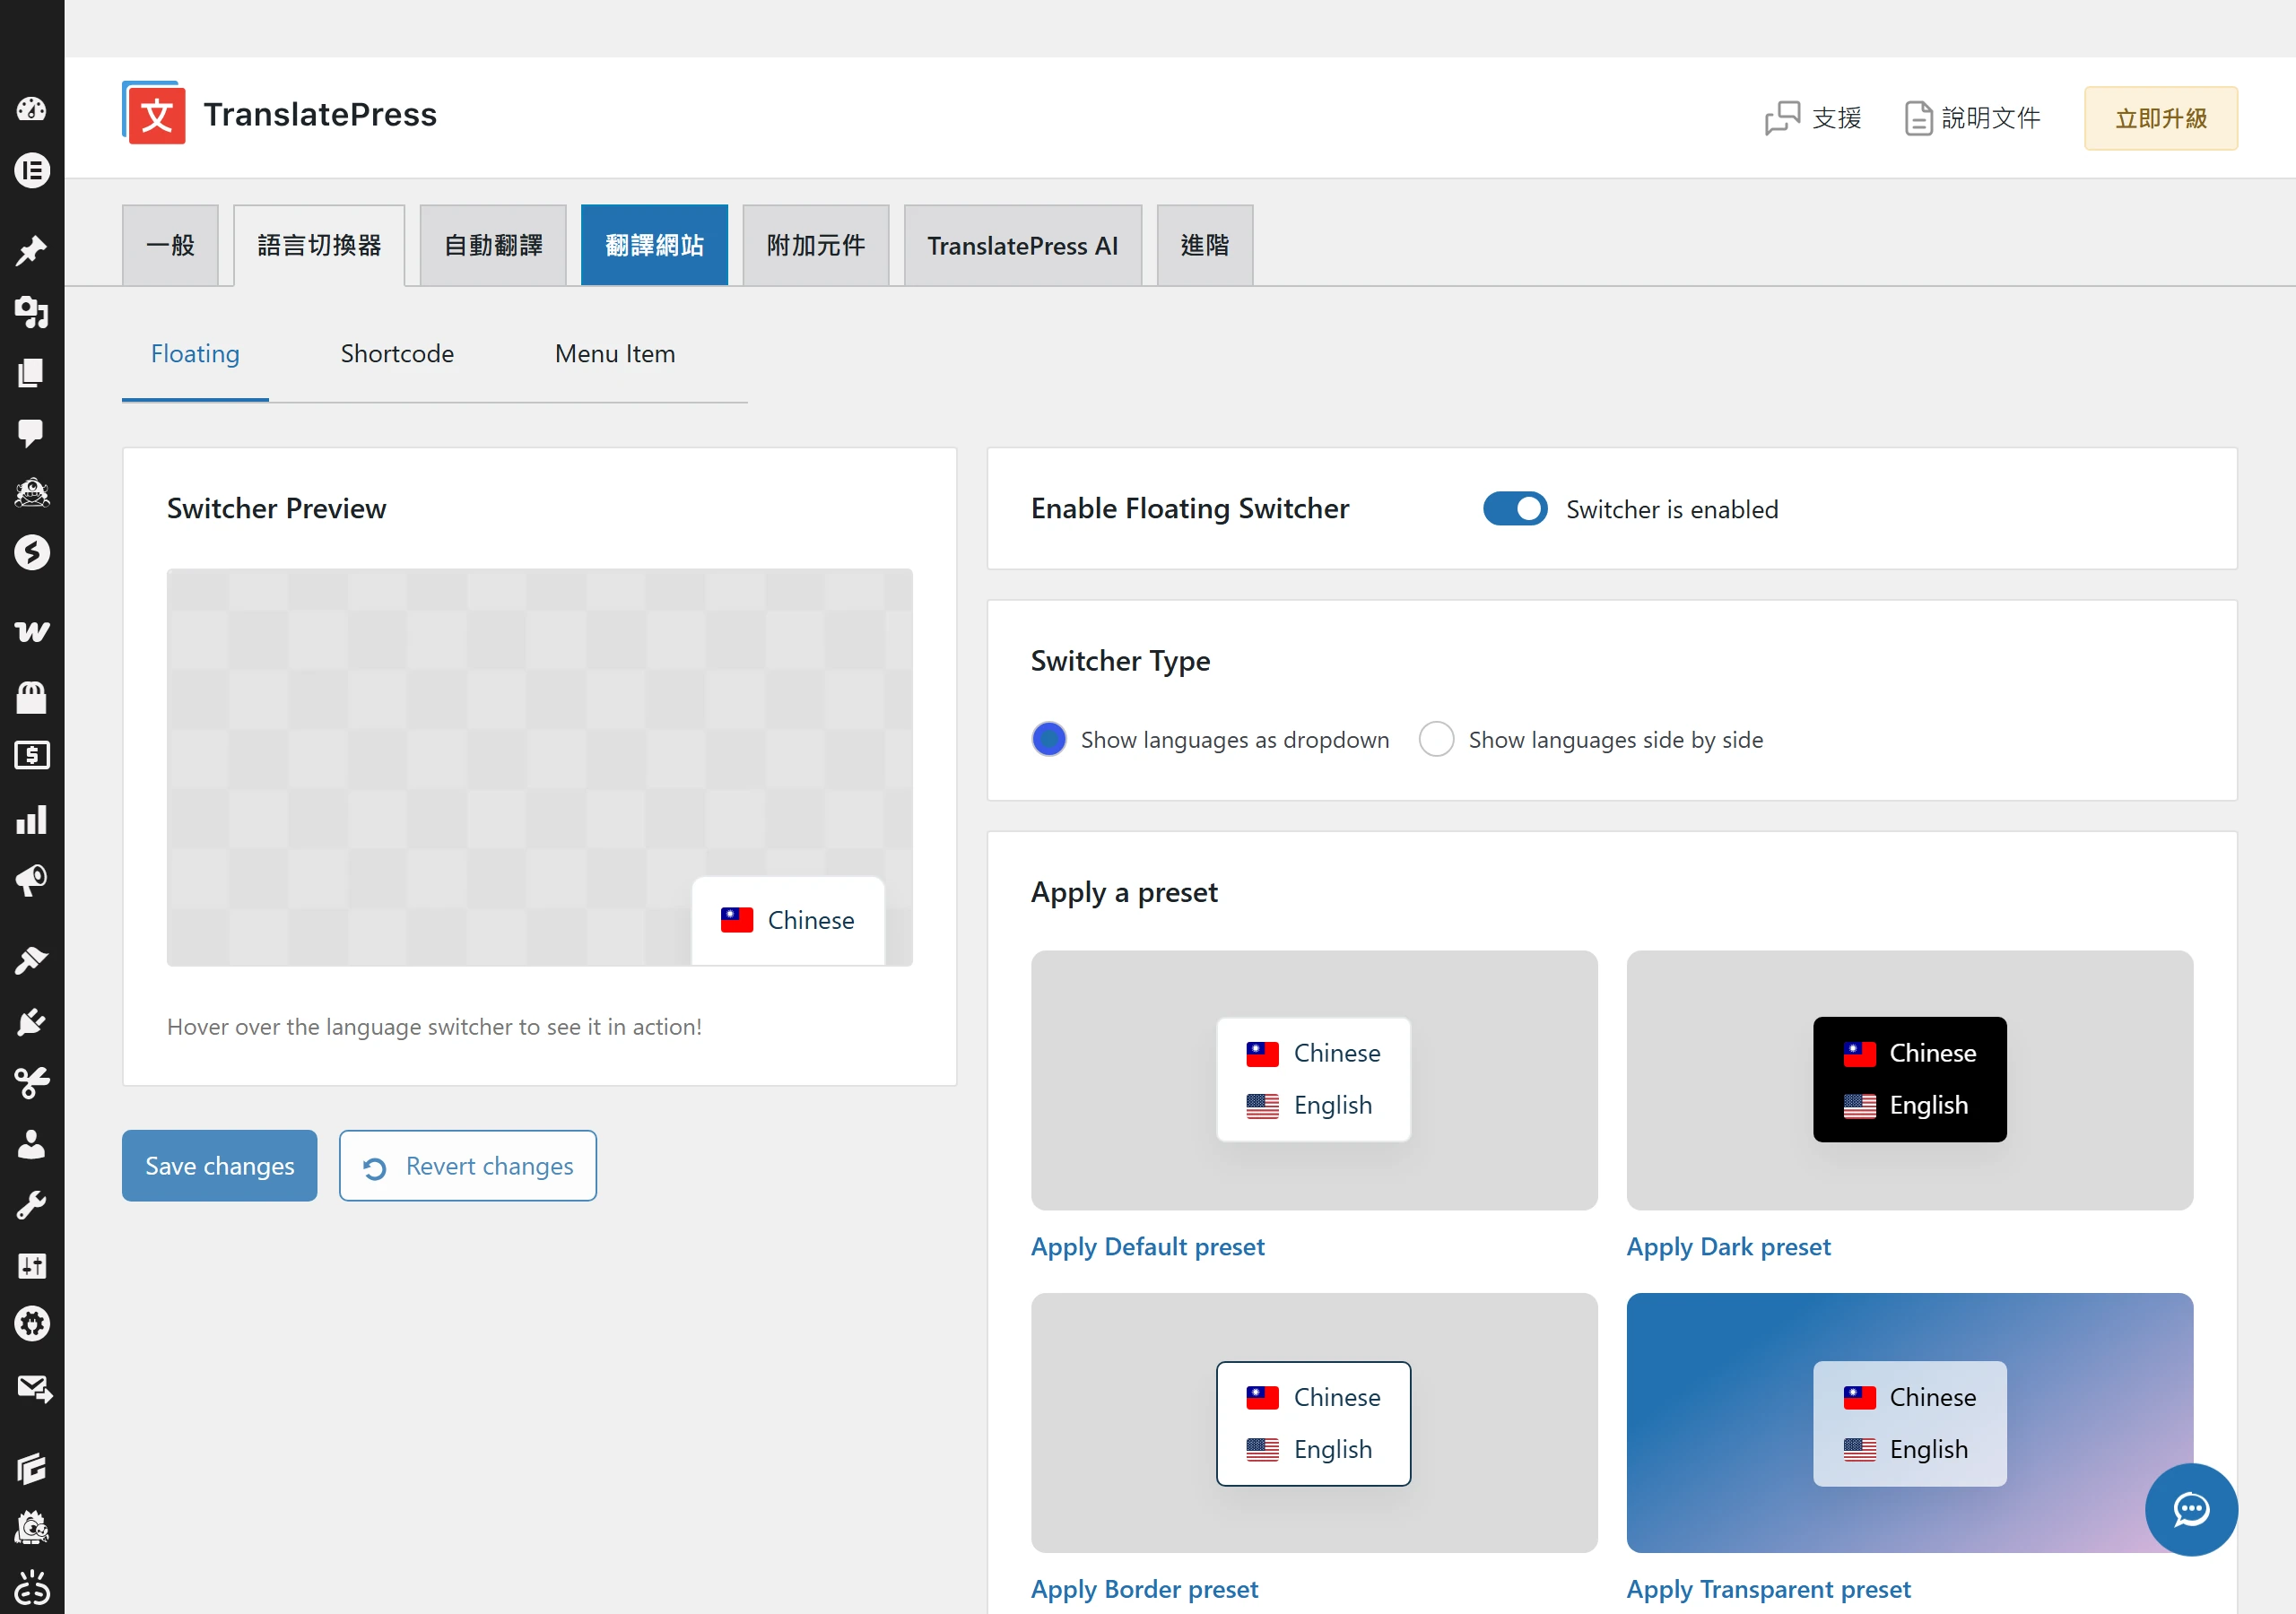Open the 附加元件 tab
The height and width of the screenshot is (1614, 2296).
[816, 246]
